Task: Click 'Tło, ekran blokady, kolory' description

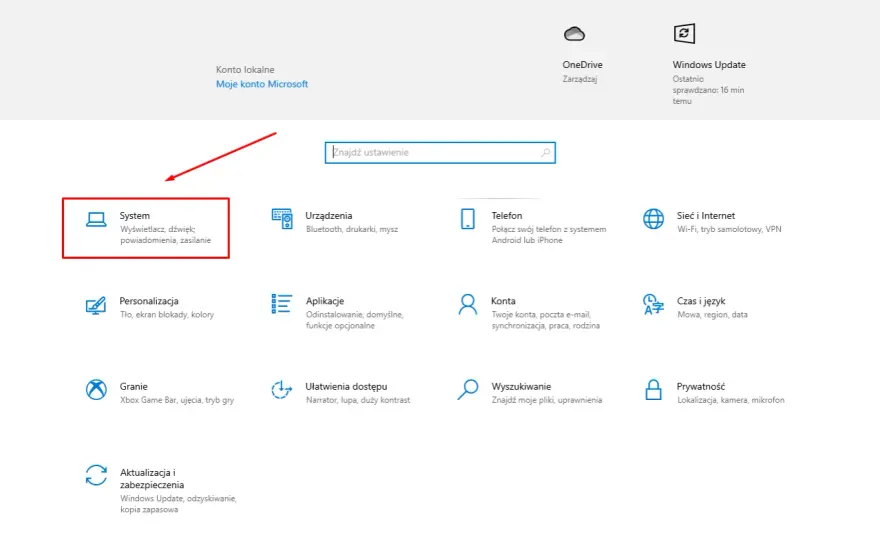Action: click(167, 314)
